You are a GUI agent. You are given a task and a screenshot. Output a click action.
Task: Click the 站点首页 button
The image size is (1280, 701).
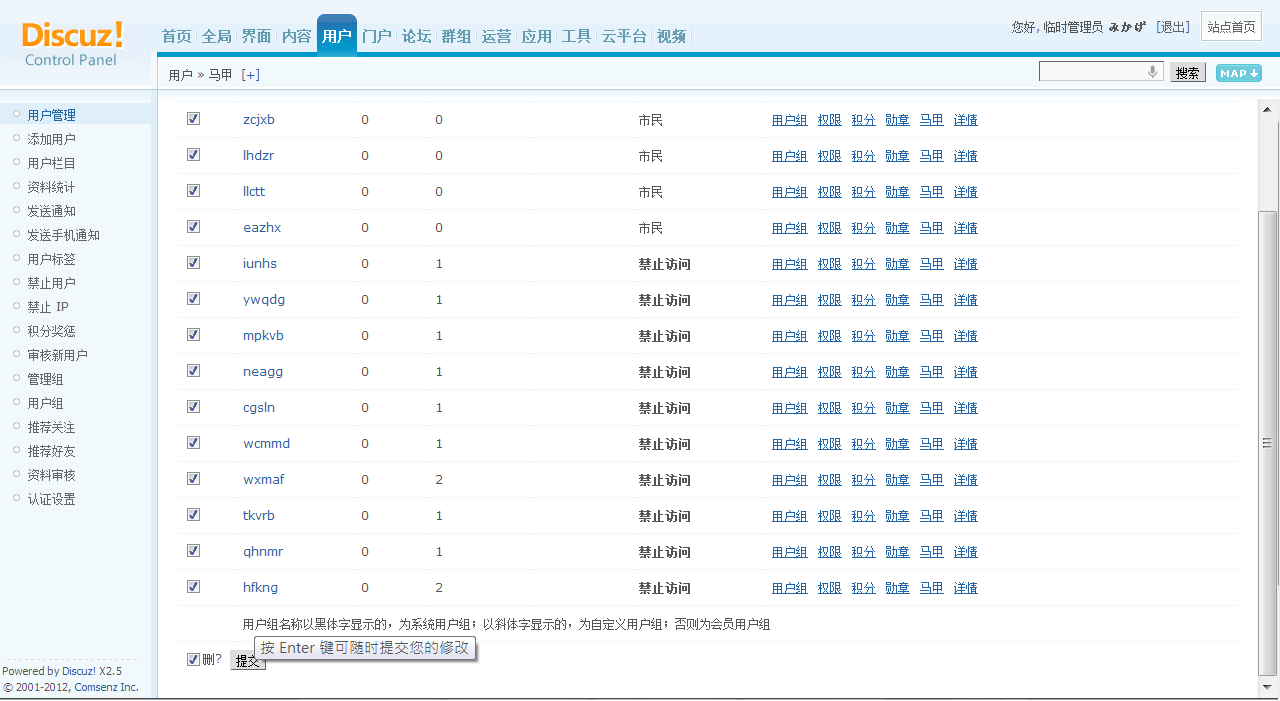pyautogui.click(x=1231, y=27)
